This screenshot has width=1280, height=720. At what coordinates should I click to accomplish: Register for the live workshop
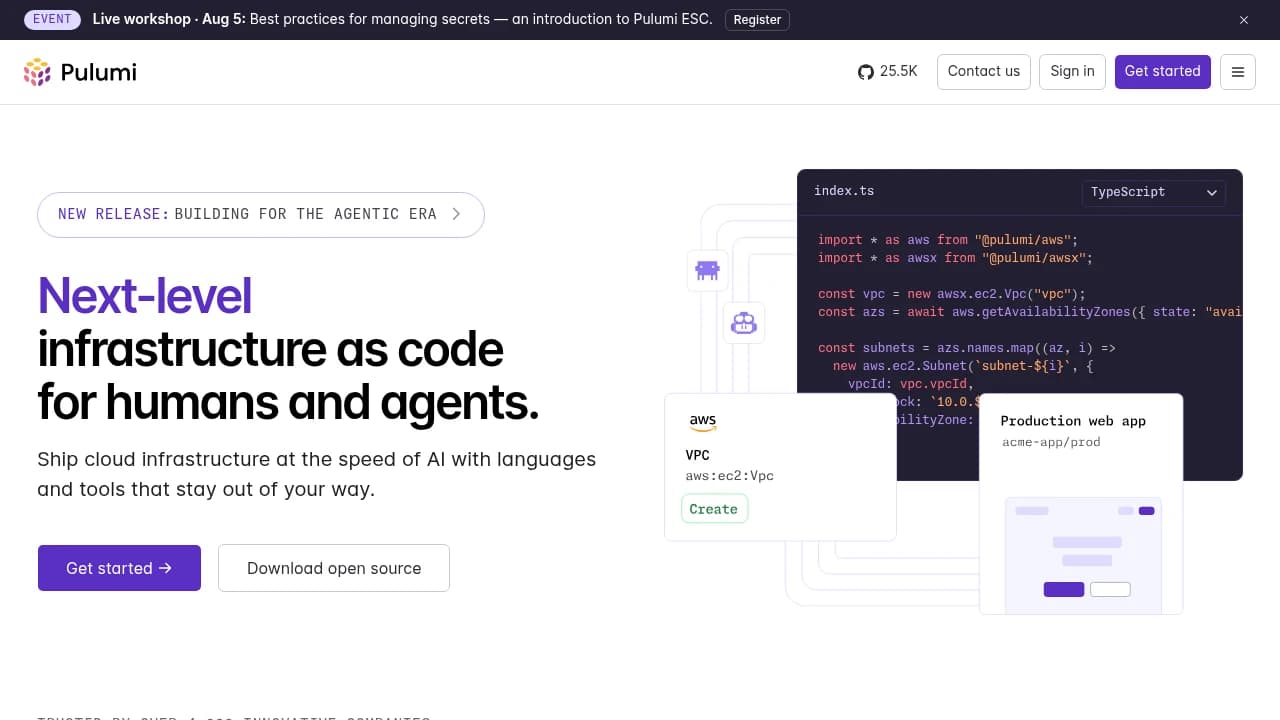tap(757, 19)
